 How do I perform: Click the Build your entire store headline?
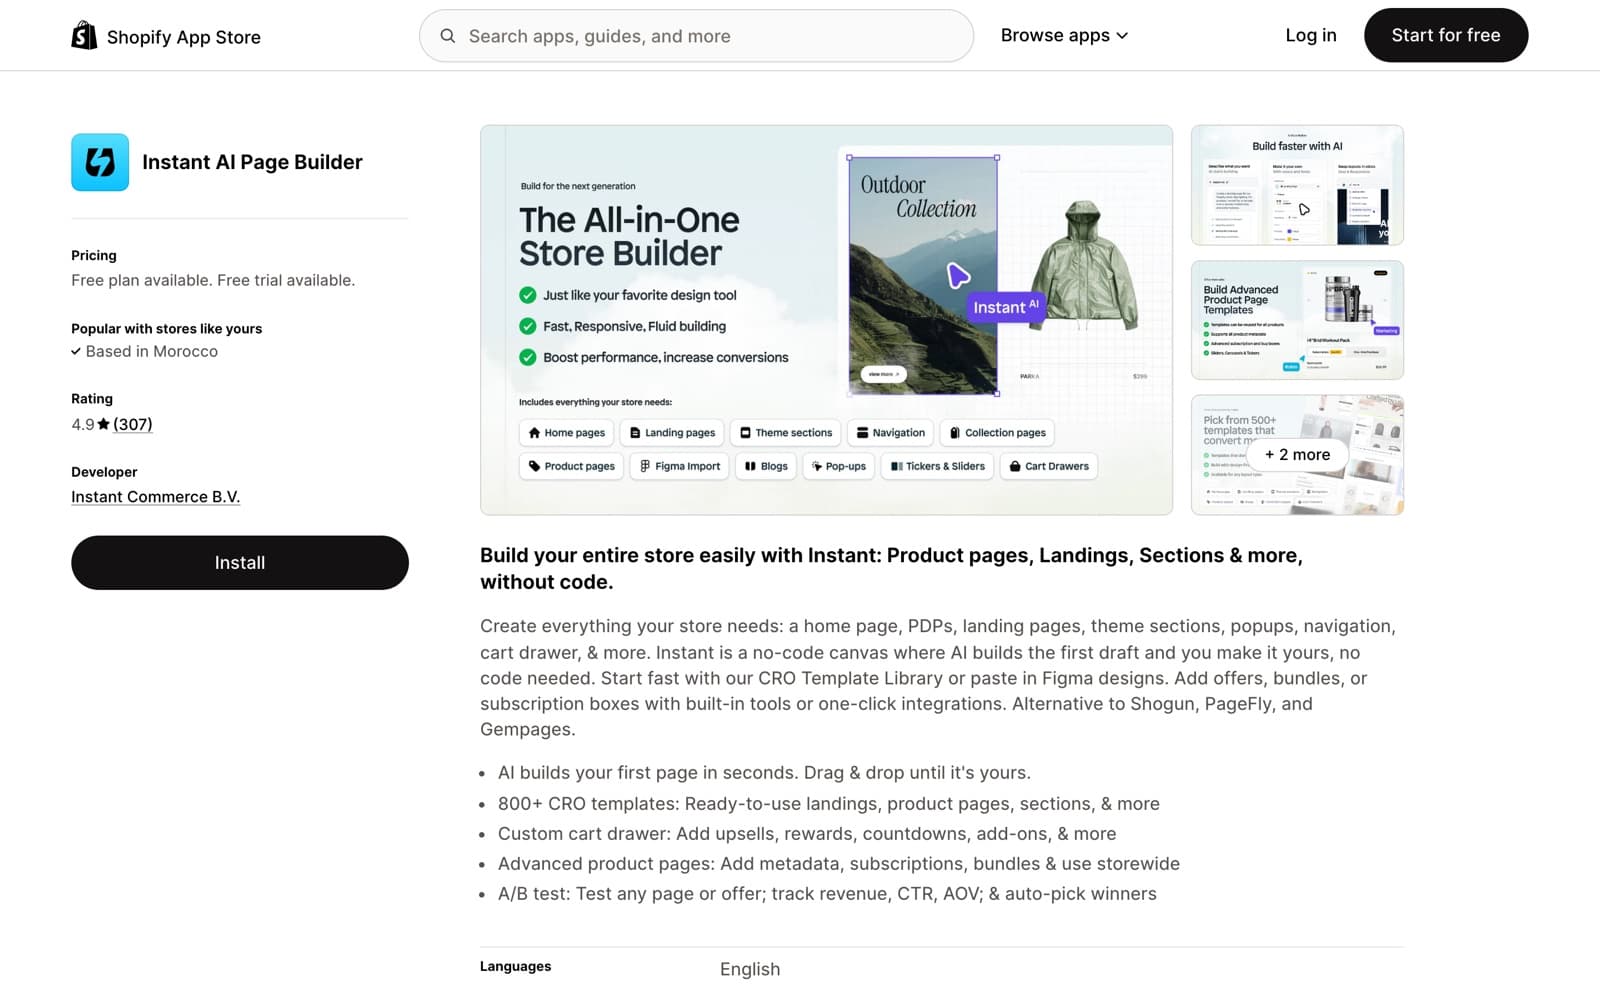tap(891, 568)
